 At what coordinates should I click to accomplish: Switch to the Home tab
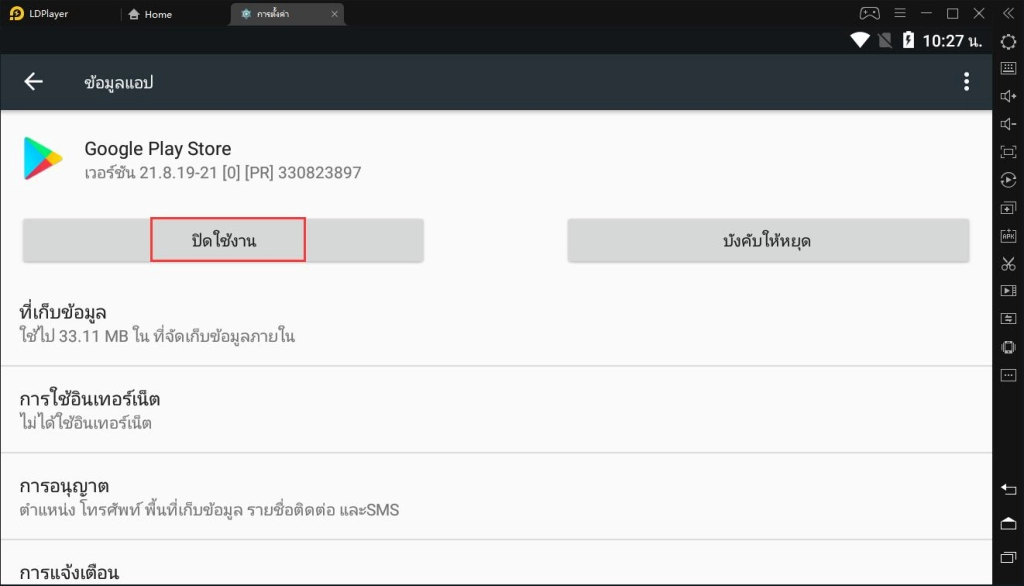click(150, 14)
